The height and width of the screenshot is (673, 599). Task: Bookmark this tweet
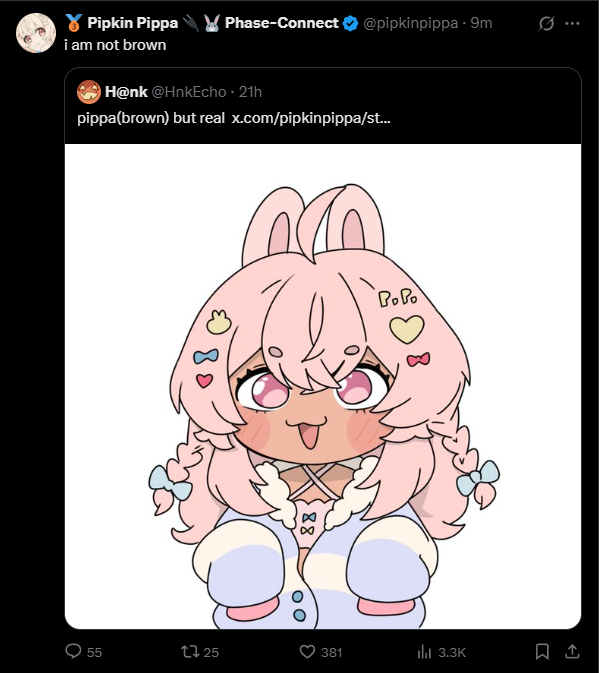pos(542,652)
